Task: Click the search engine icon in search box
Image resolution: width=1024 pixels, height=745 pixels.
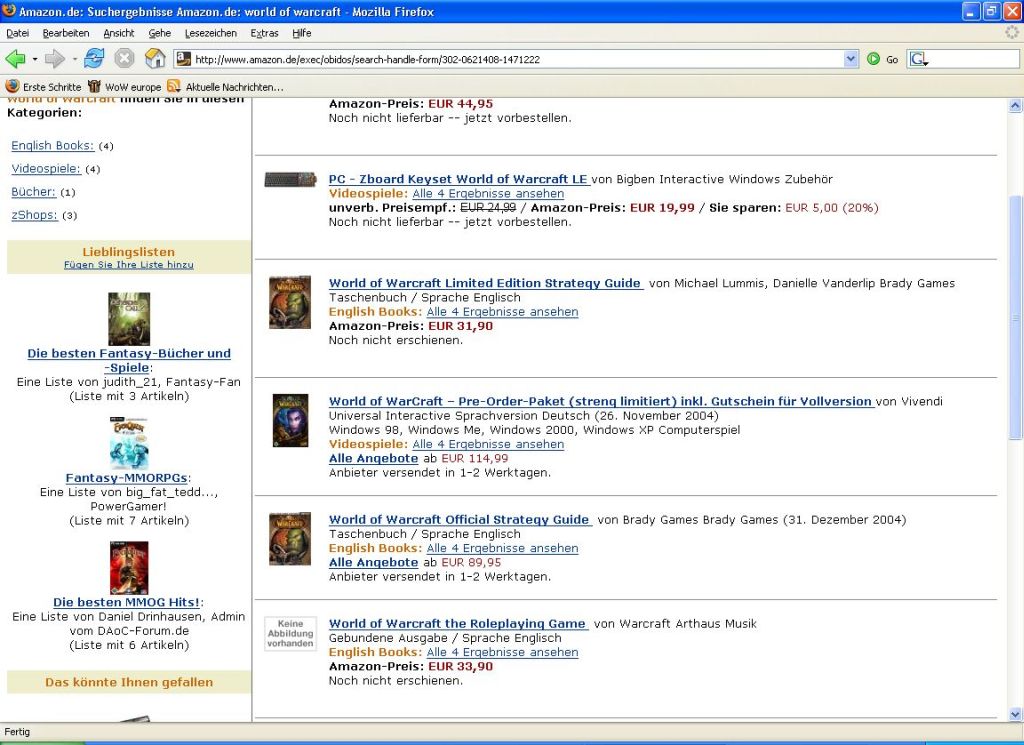Action: [918, 59]
